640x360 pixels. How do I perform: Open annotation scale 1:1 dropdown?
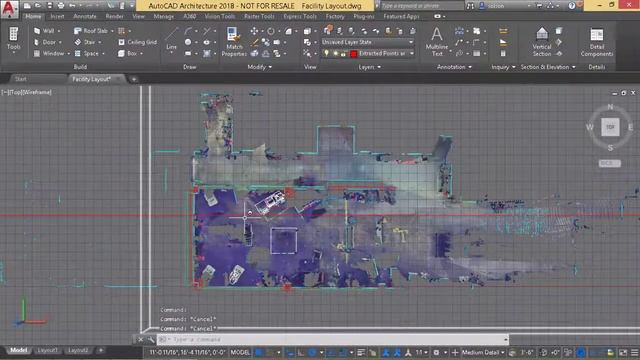tap(422, 352)
